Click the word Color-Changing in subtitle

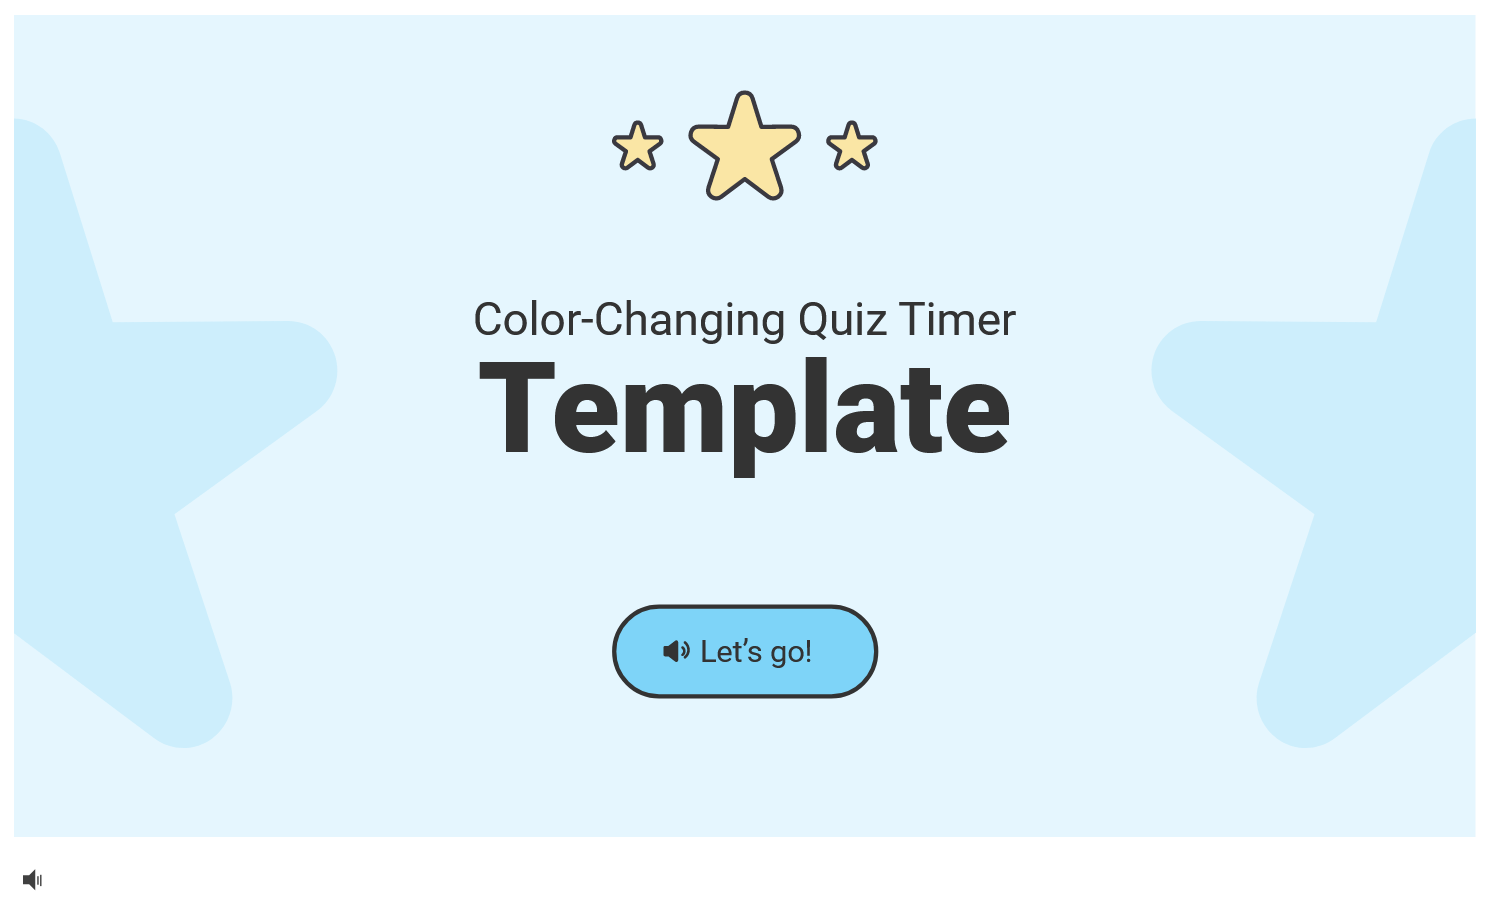(x=629, y=321)
